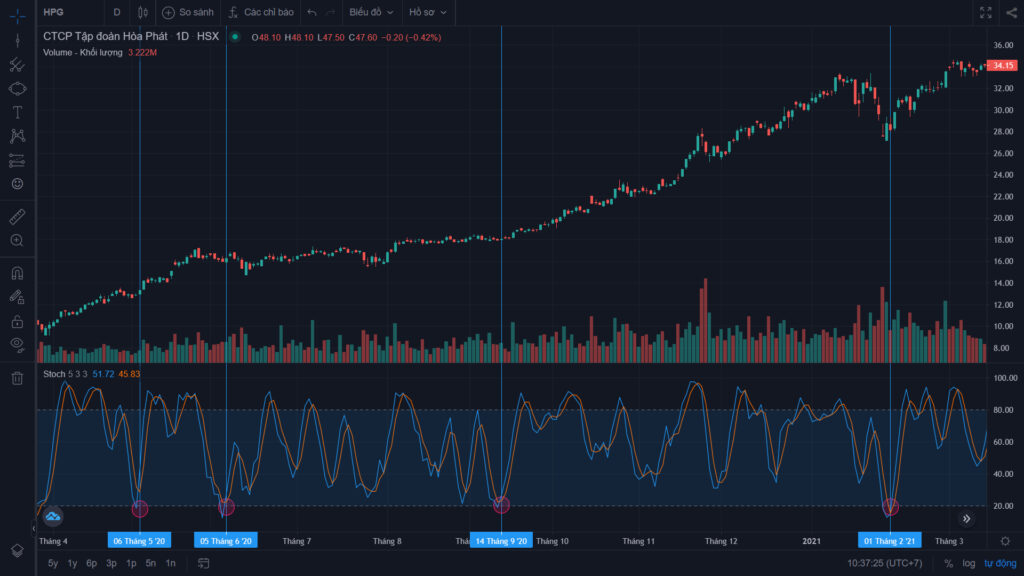Open Các chỉ báo indicators
Viewport: 1024px width, 576px height.
261,12
